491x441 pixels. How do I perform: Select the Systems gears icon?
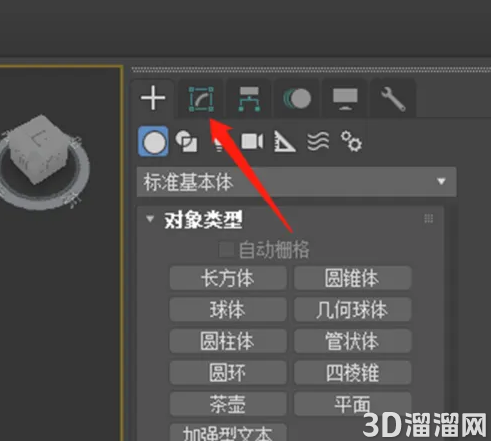351,142
